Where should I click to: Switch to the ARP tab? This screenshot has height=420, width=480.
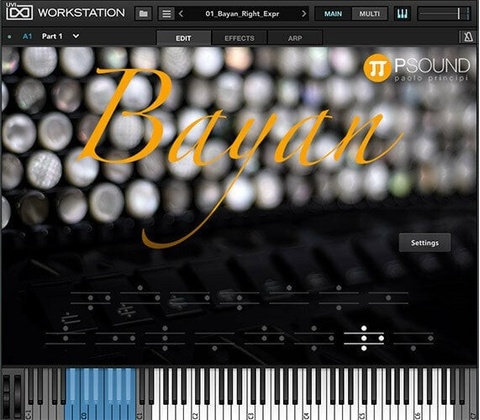[x=295, y=38]
